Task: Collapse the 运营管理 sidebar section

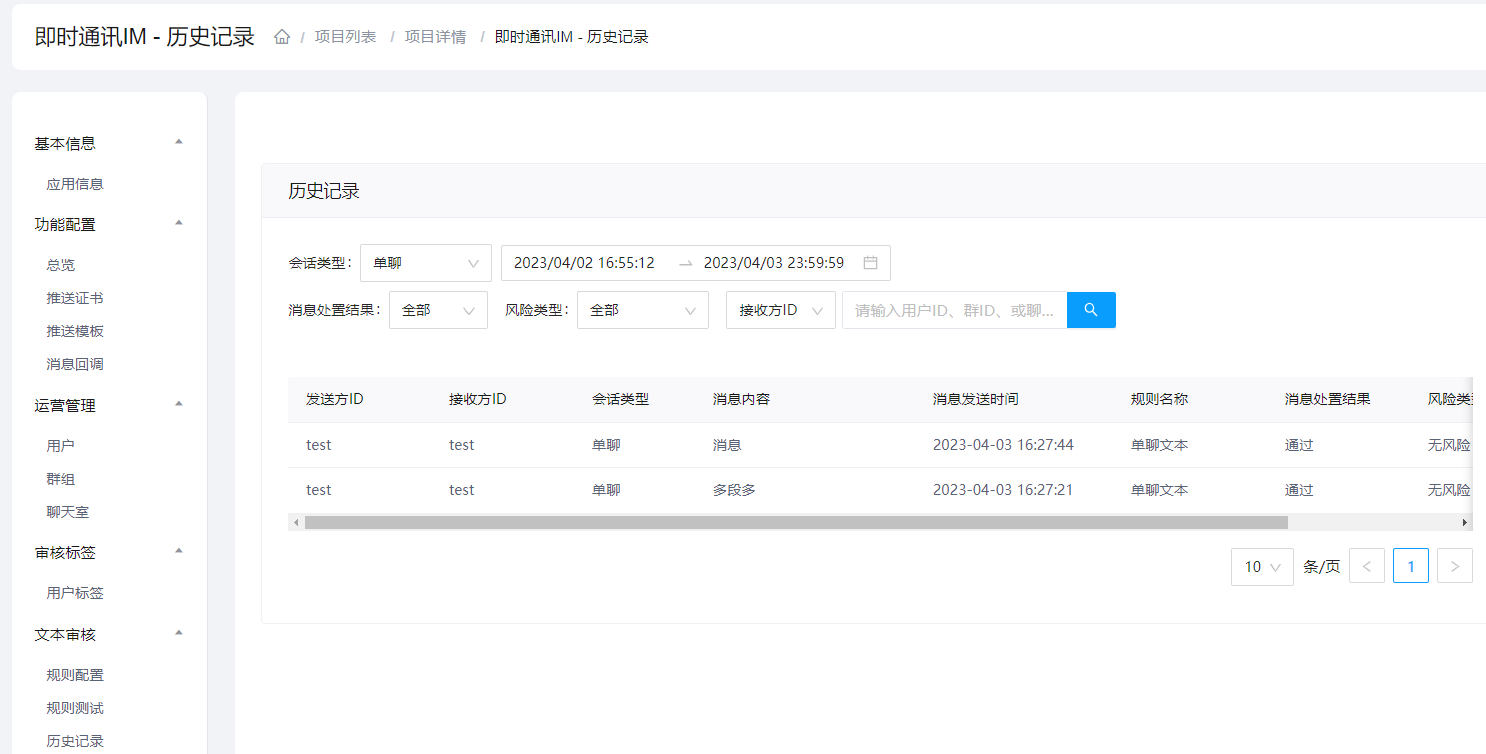Action: (179, 405)
